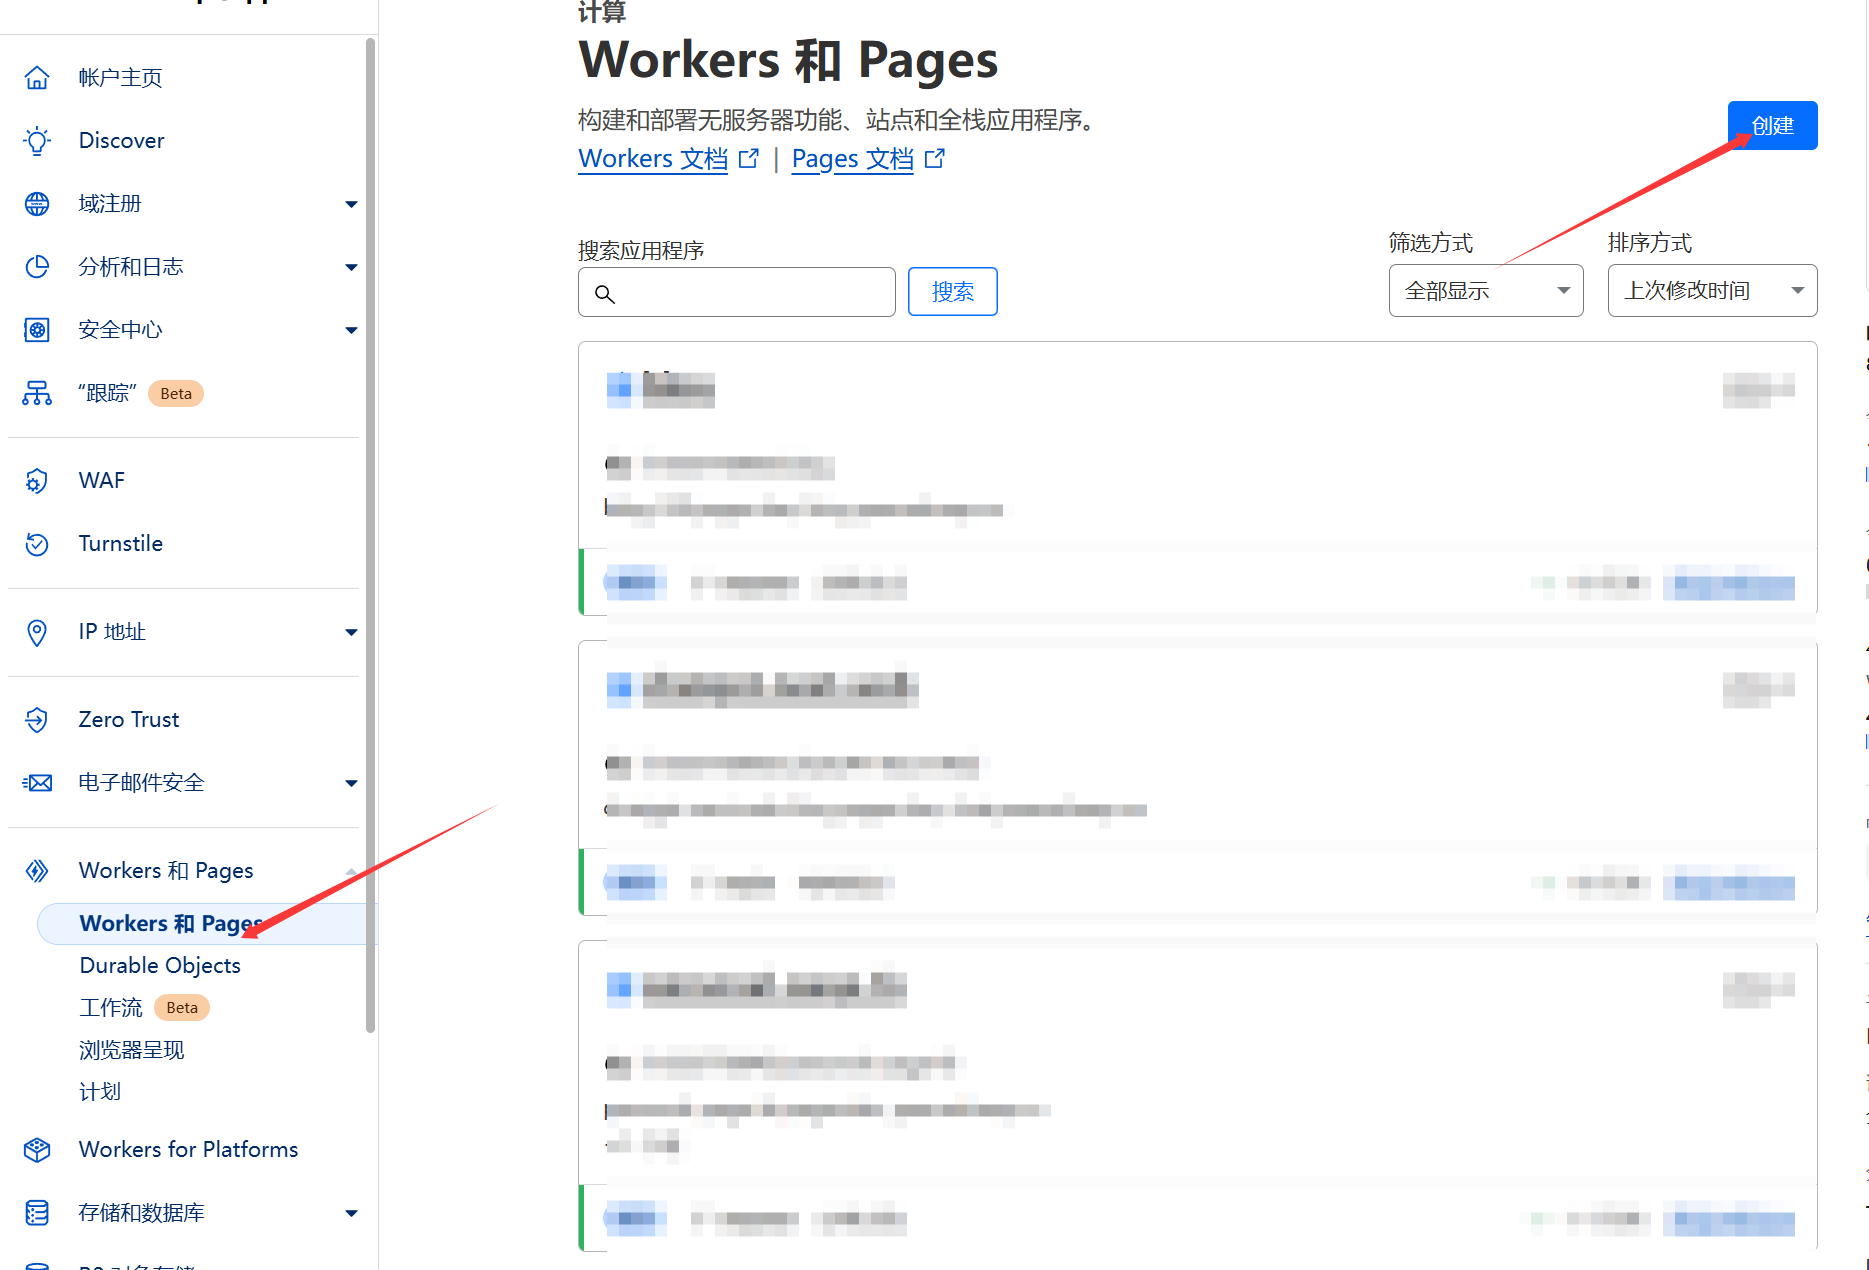Click the domain registration globe icon

click(37, 204)
